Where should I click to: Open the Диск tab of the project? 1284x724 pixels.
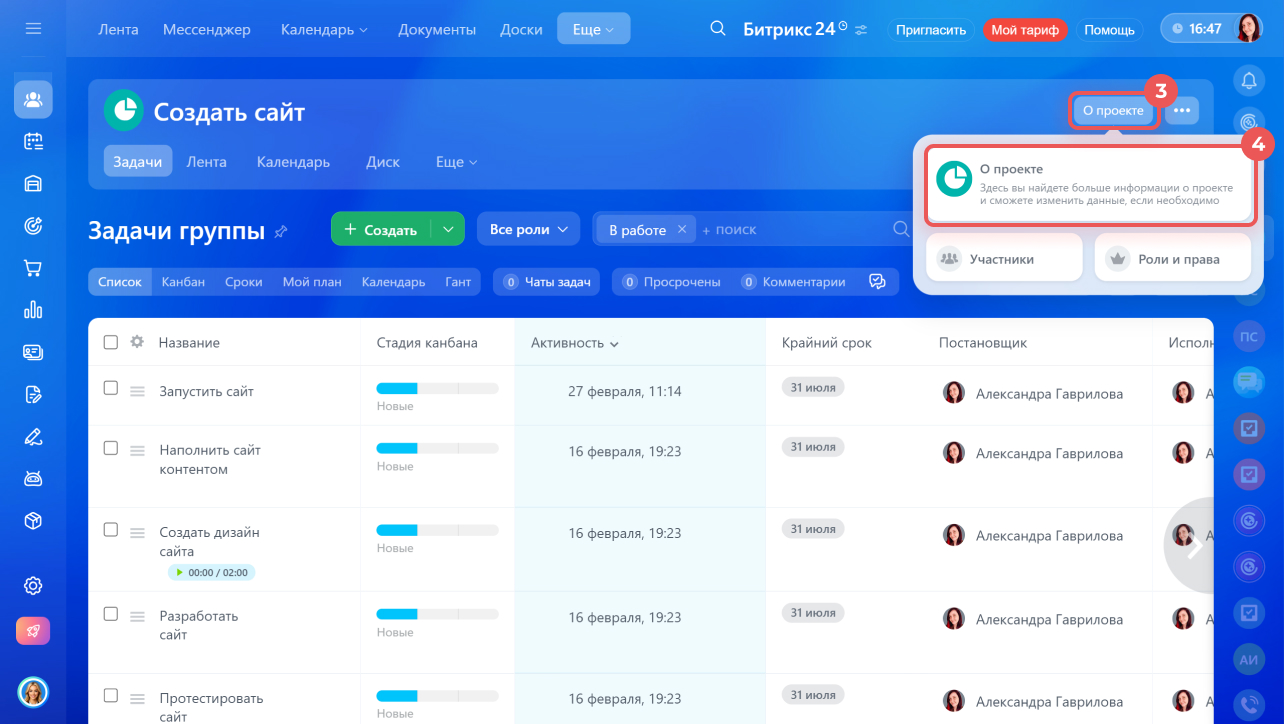click(x=383, y=162)
